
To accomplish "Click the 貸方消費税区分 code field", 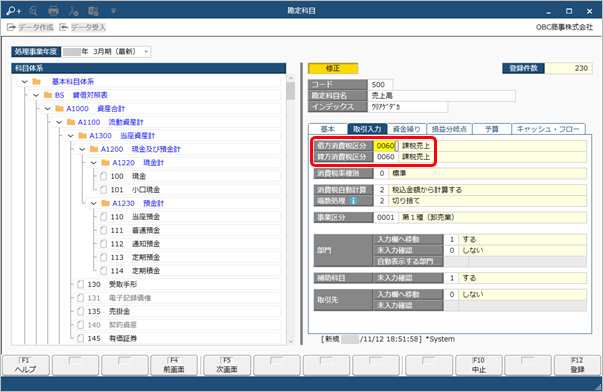I will point(386,157).
